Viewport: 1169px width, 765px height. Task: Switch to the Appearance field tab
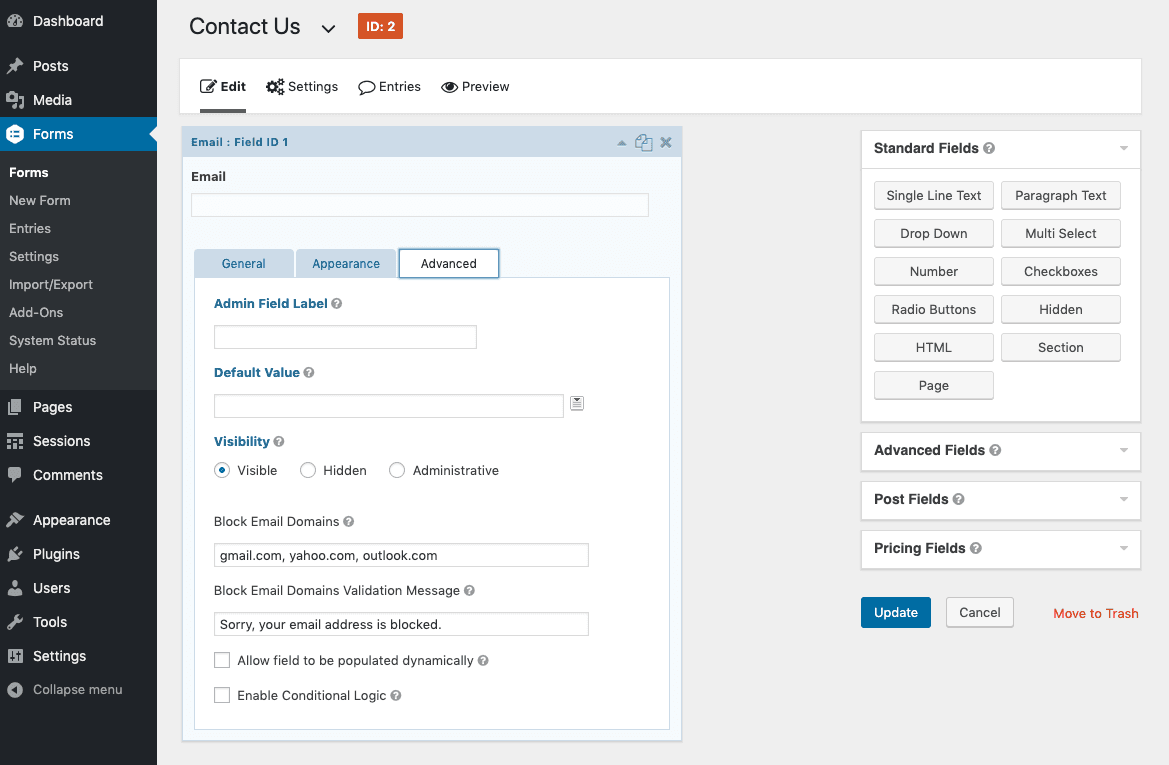point(346,264)
